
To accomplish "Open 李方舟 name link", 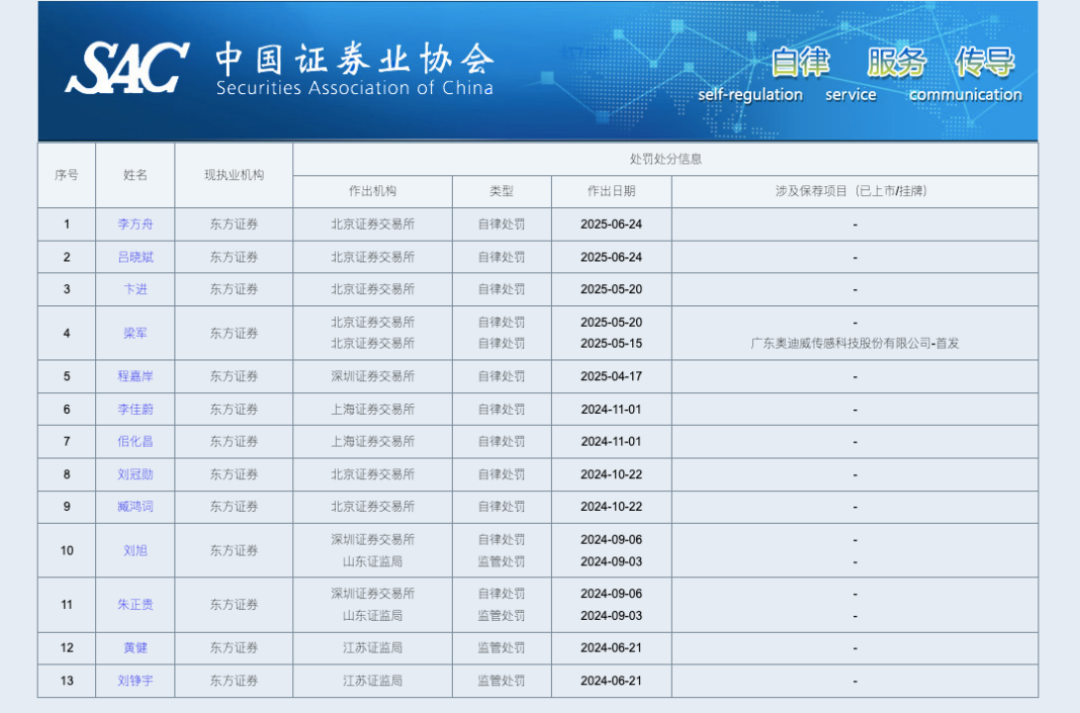I will click(135, 224).
